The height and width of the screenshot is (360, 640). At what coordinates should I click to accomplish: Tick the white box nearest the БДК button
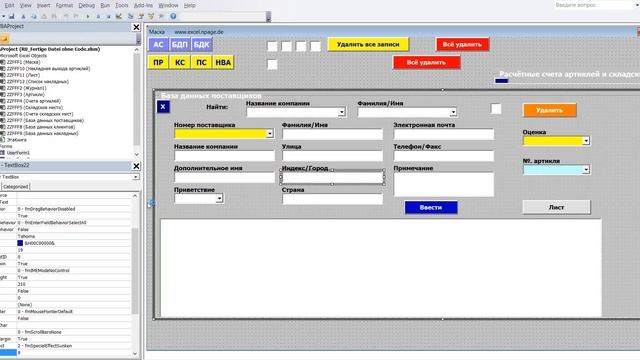272,46
